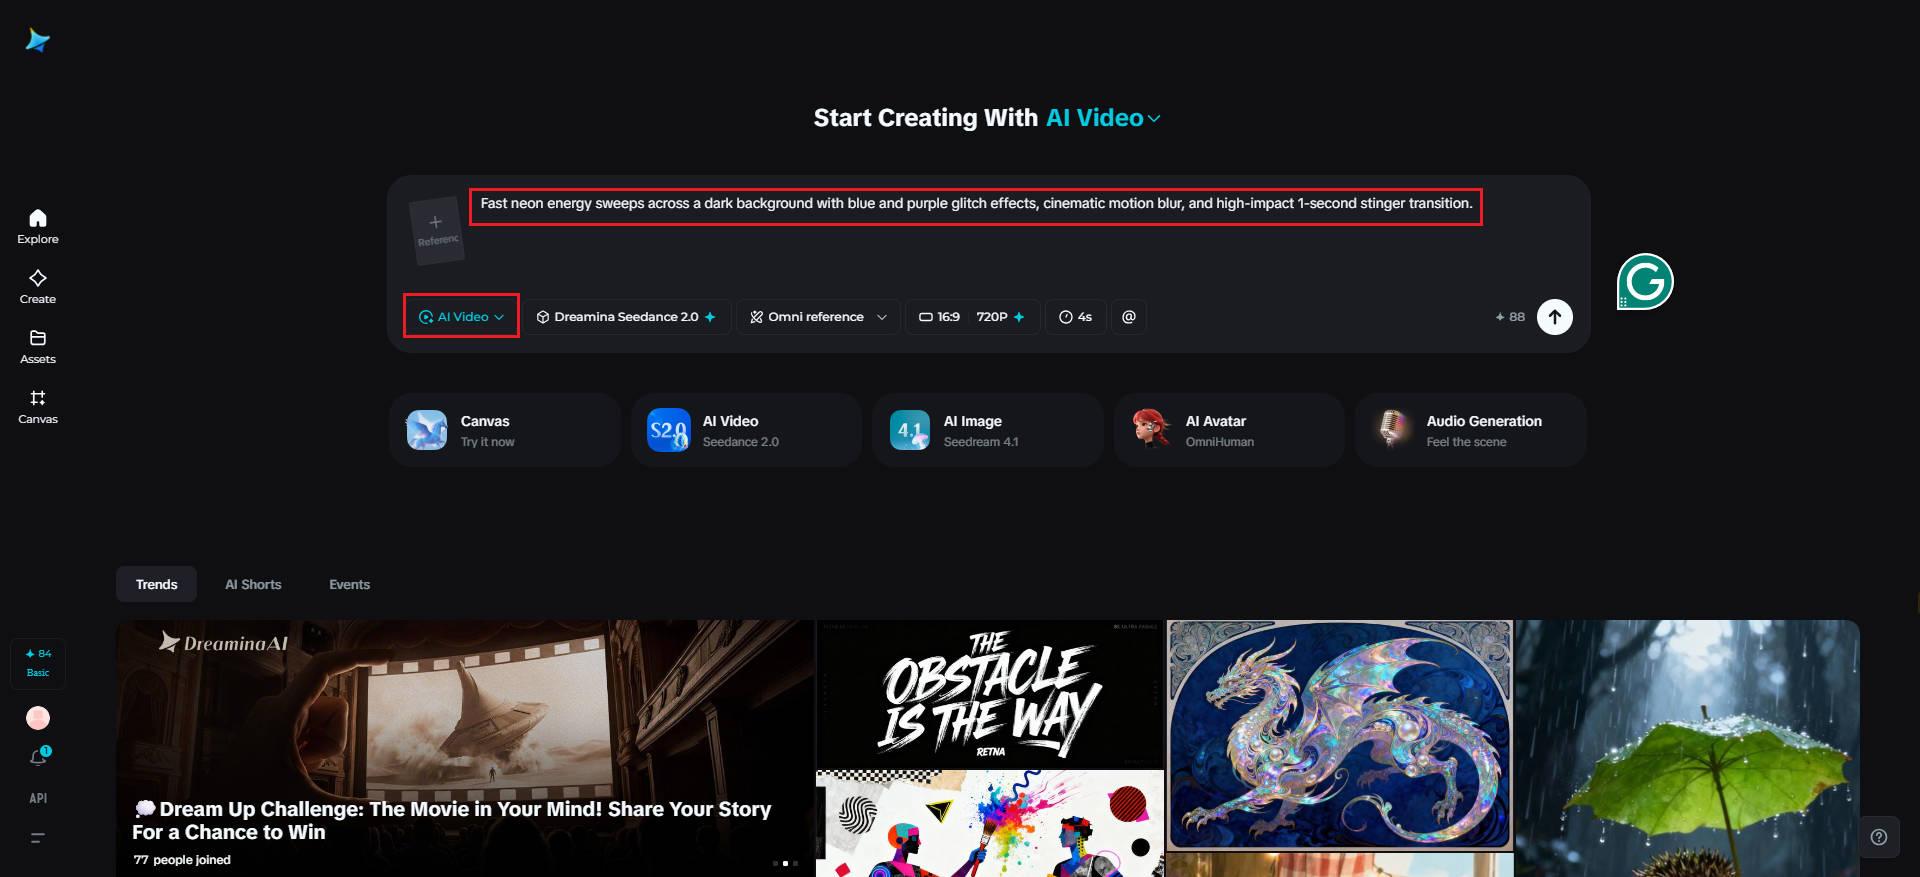Switch to the AI Shorts tab
Image resolution: width=1920 pixels, height=877 pixels.
pos(253,584)
